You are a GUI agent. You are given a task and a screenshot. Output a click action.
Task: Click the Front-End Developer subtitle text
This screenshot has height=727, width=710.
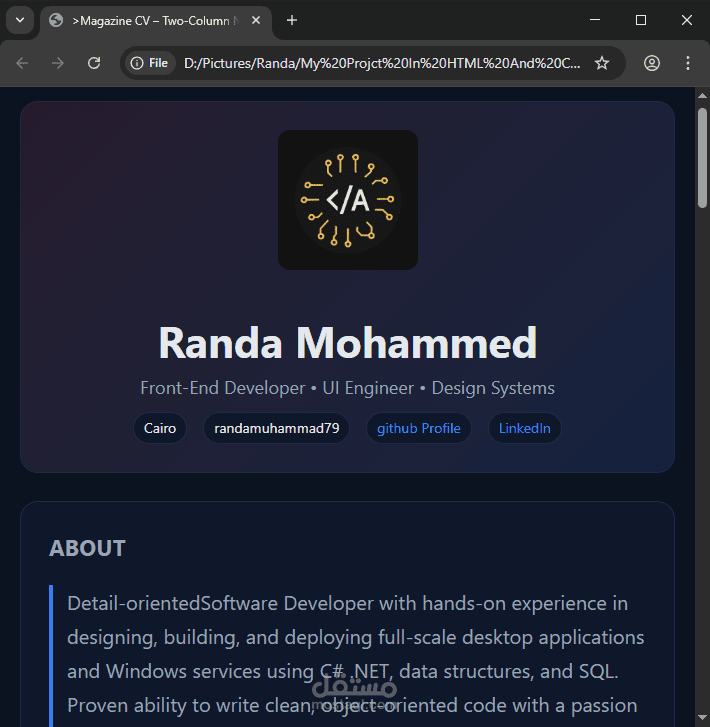(x=348, y=388)
